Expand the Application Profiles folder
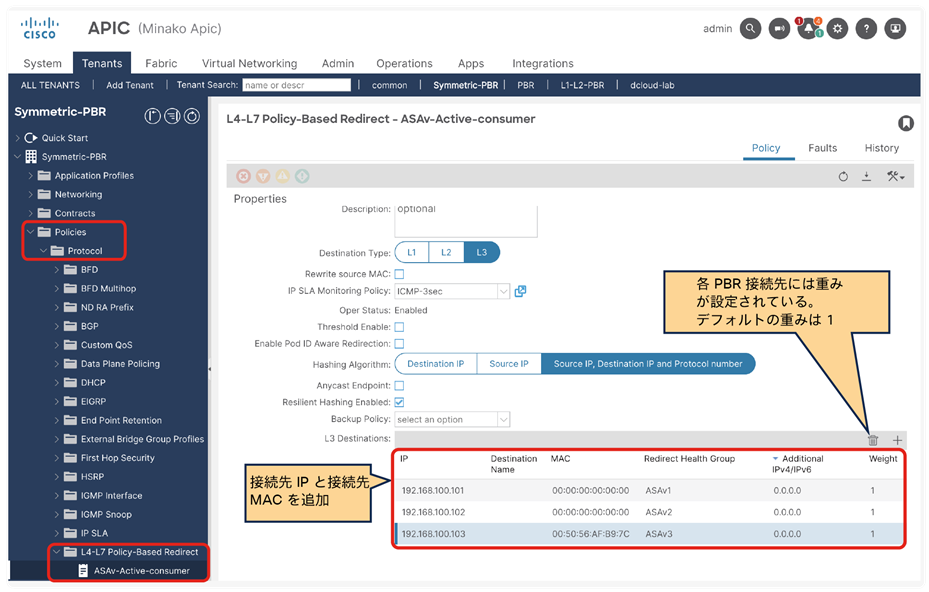The height and width of the screenshot is (592, 929). tap(30, 175)
